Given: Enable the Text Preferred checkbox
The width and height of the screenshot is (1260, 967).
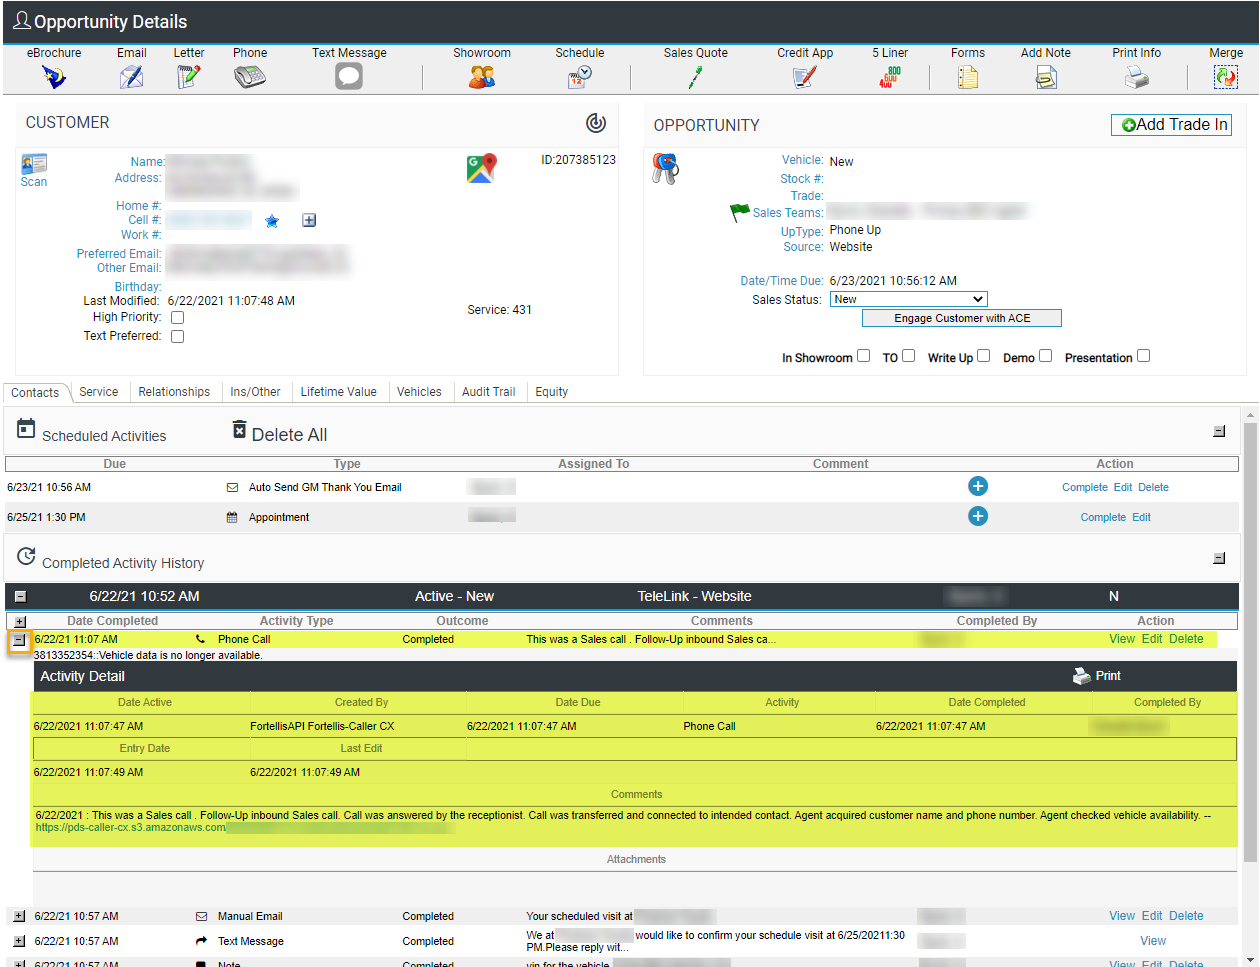Looking at the screenshot, I should tap(177, 337).
